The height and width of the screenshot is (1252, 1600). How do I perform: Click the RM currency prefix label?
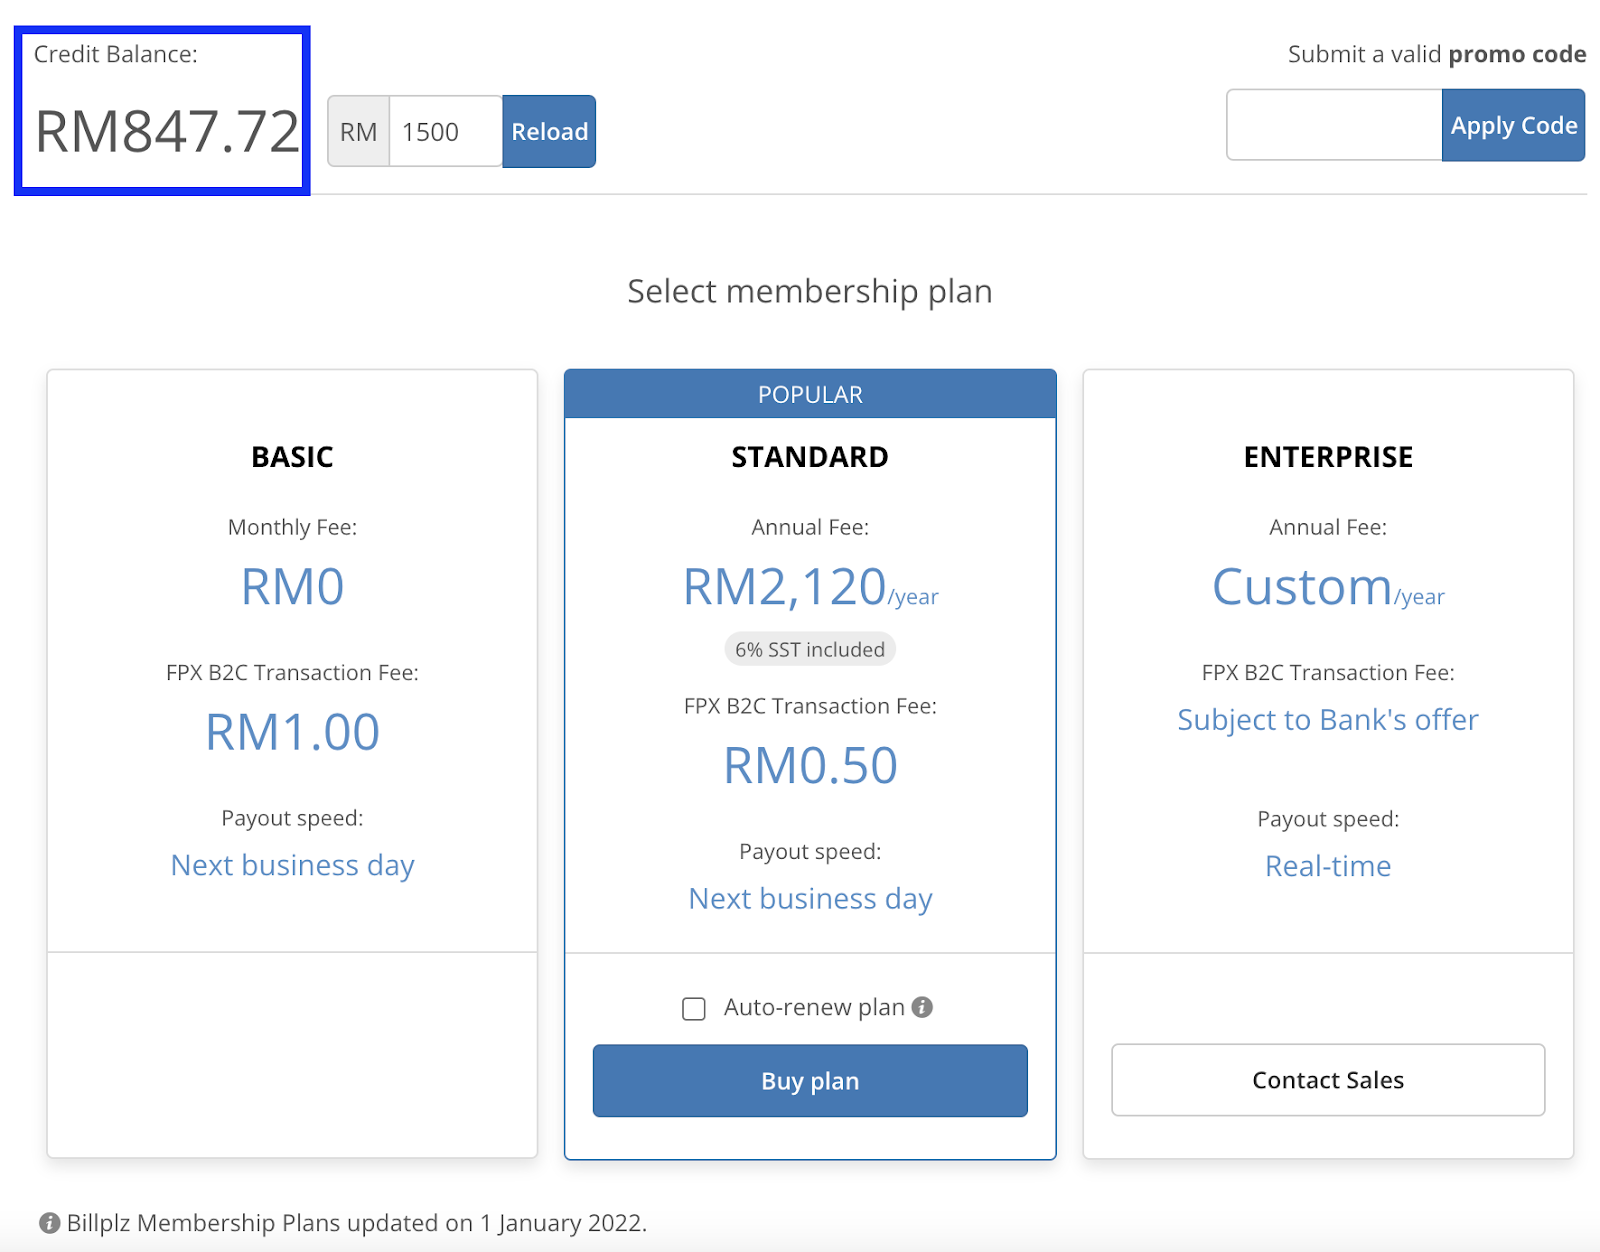pos(359,132)
